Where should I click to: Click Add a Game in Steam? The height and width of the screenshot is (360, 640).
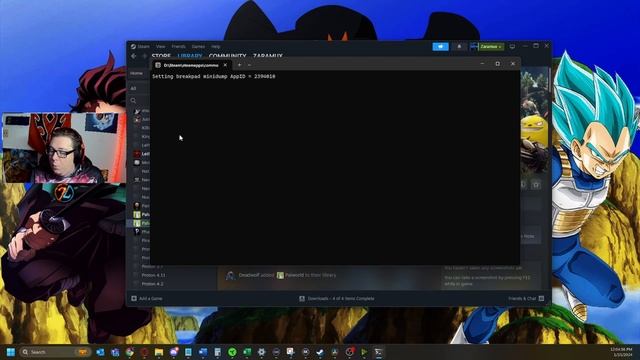click(147, 298)
